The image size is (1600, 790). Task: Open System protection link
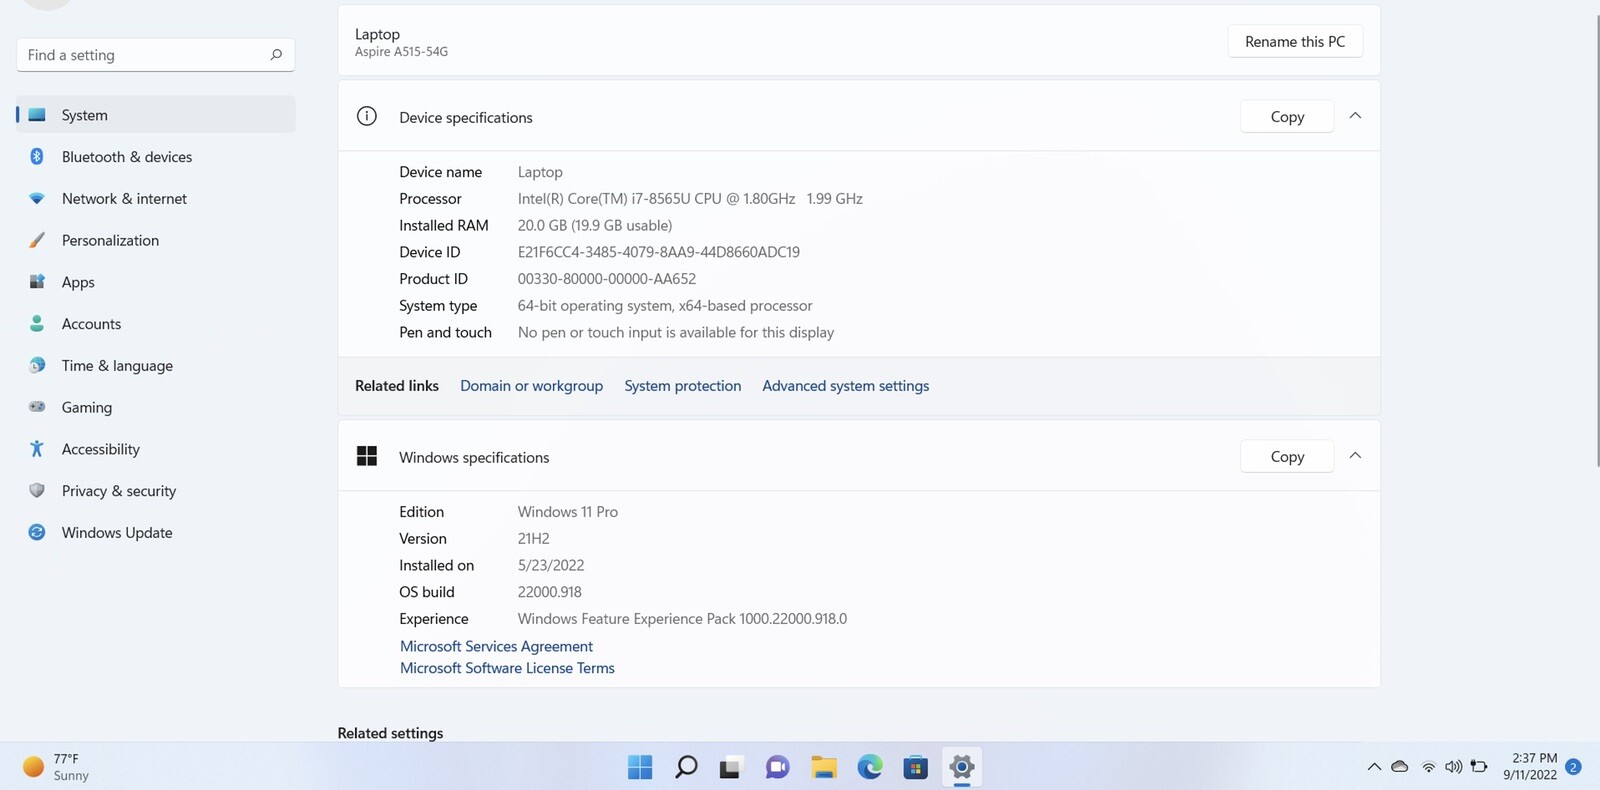pos(683,386)
